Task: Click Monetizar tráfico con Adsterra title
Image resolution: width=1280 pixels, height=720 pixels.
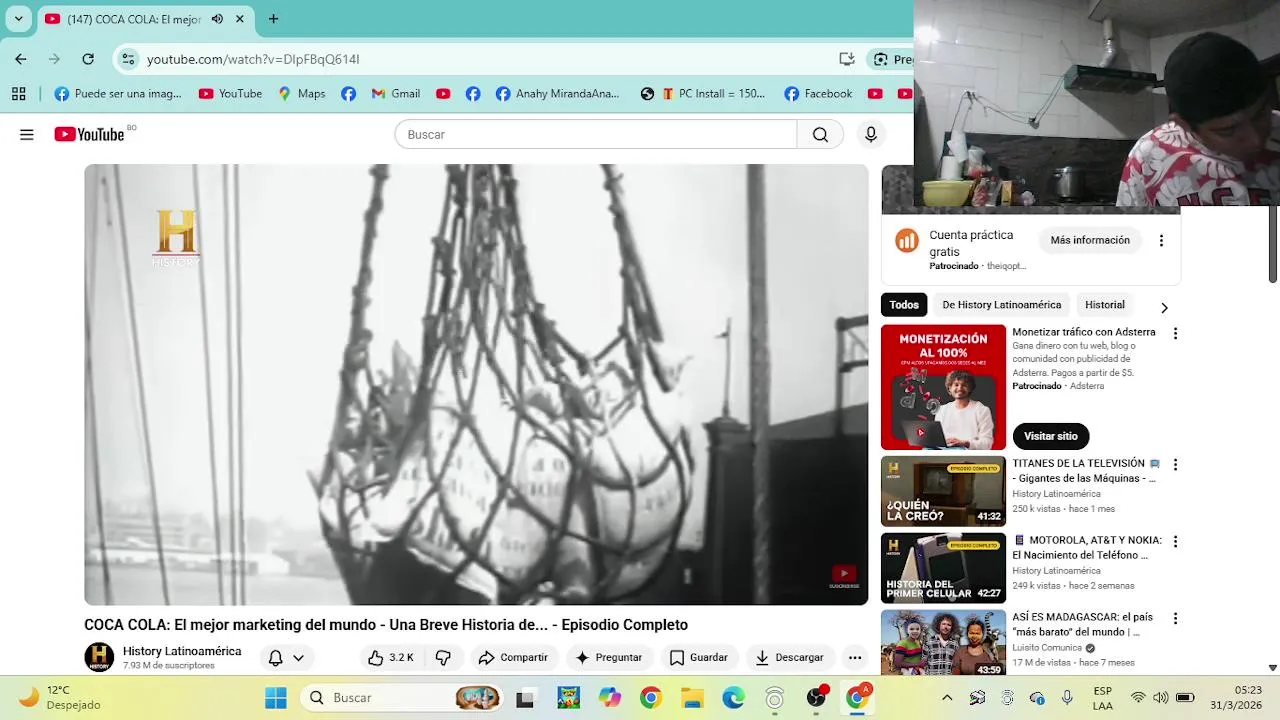Action: pyautogui.click(x=1084, y=332)
